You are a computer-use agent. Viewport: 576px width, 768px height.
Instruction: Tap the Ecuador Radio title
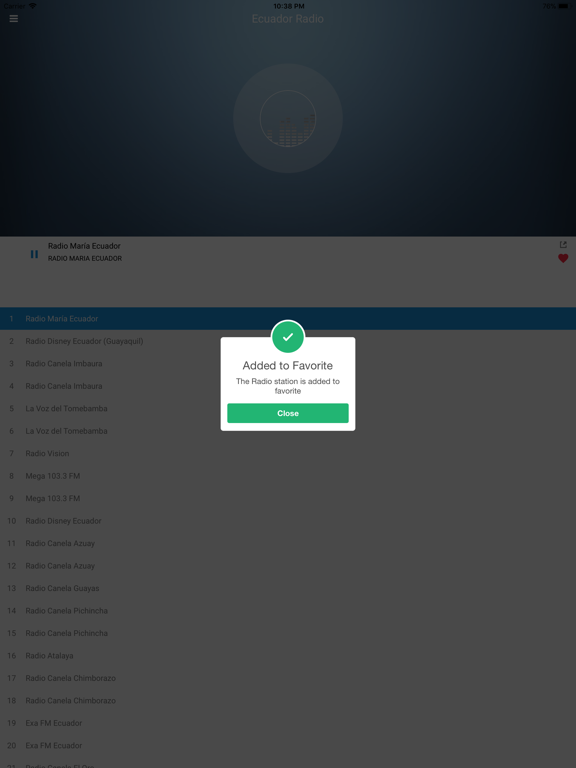click(288, 19)
